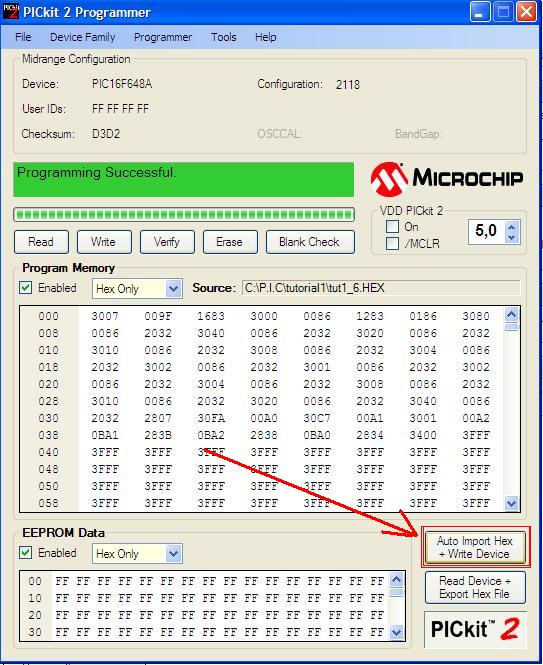This screenshot has height=665, width=543.
Task: Click the Write button
Action: [x=104, y=242]
